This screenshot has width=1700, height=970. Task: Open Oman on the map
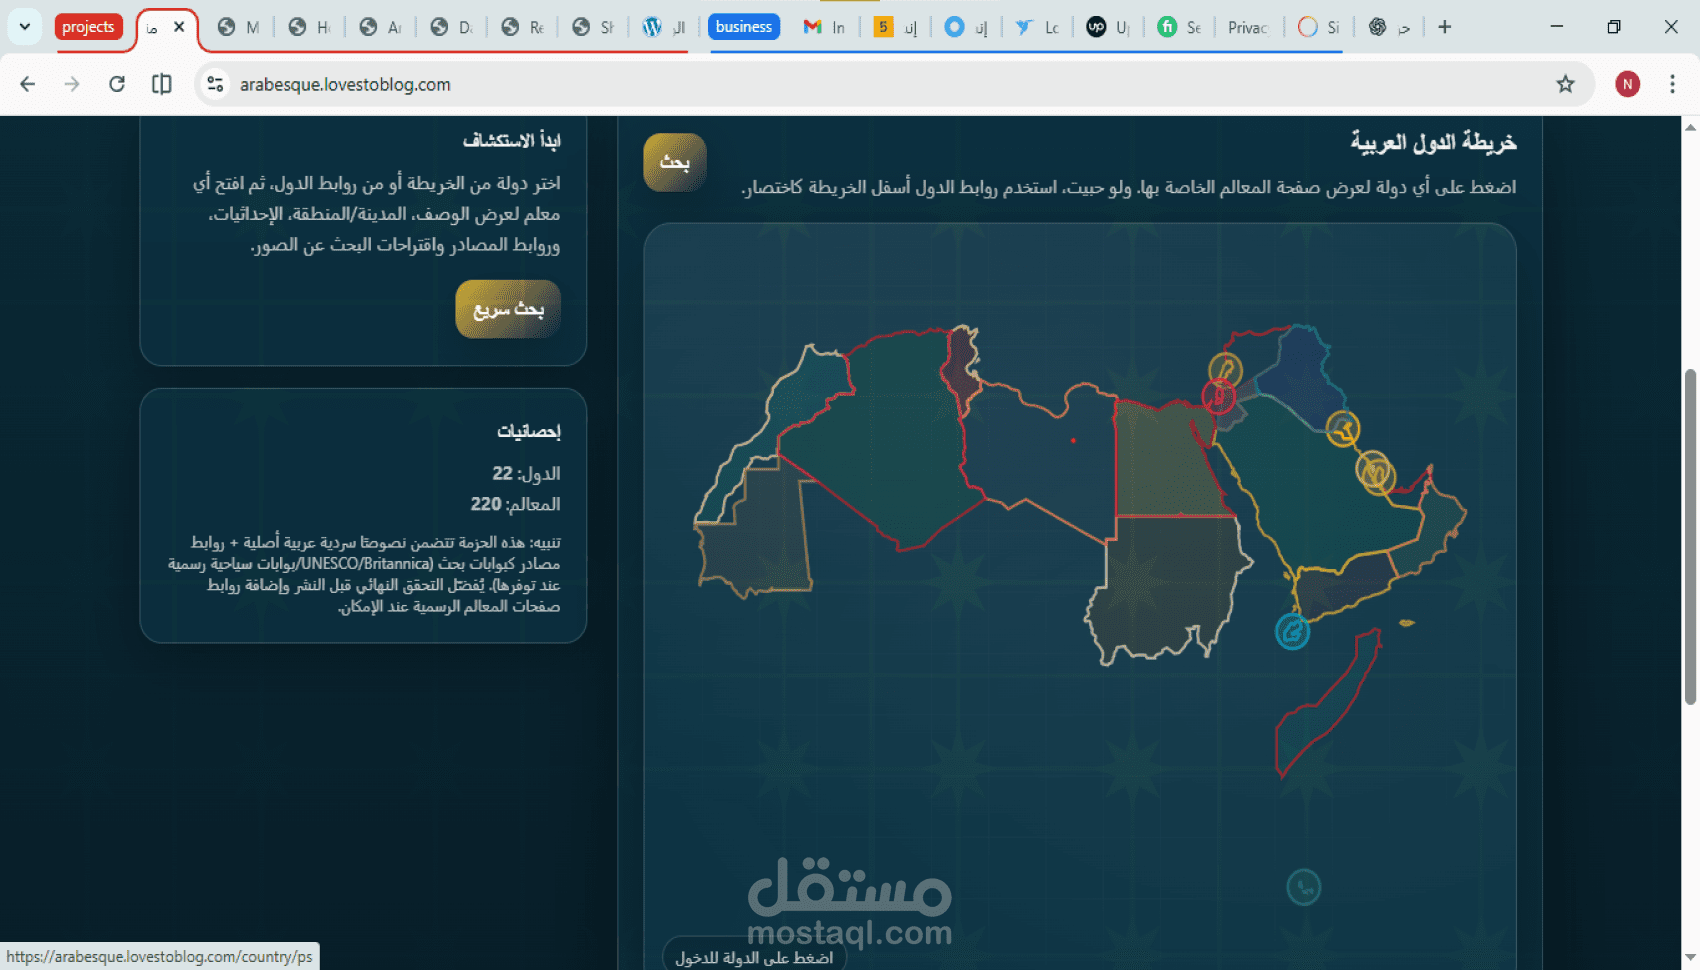click(1435, 525)
